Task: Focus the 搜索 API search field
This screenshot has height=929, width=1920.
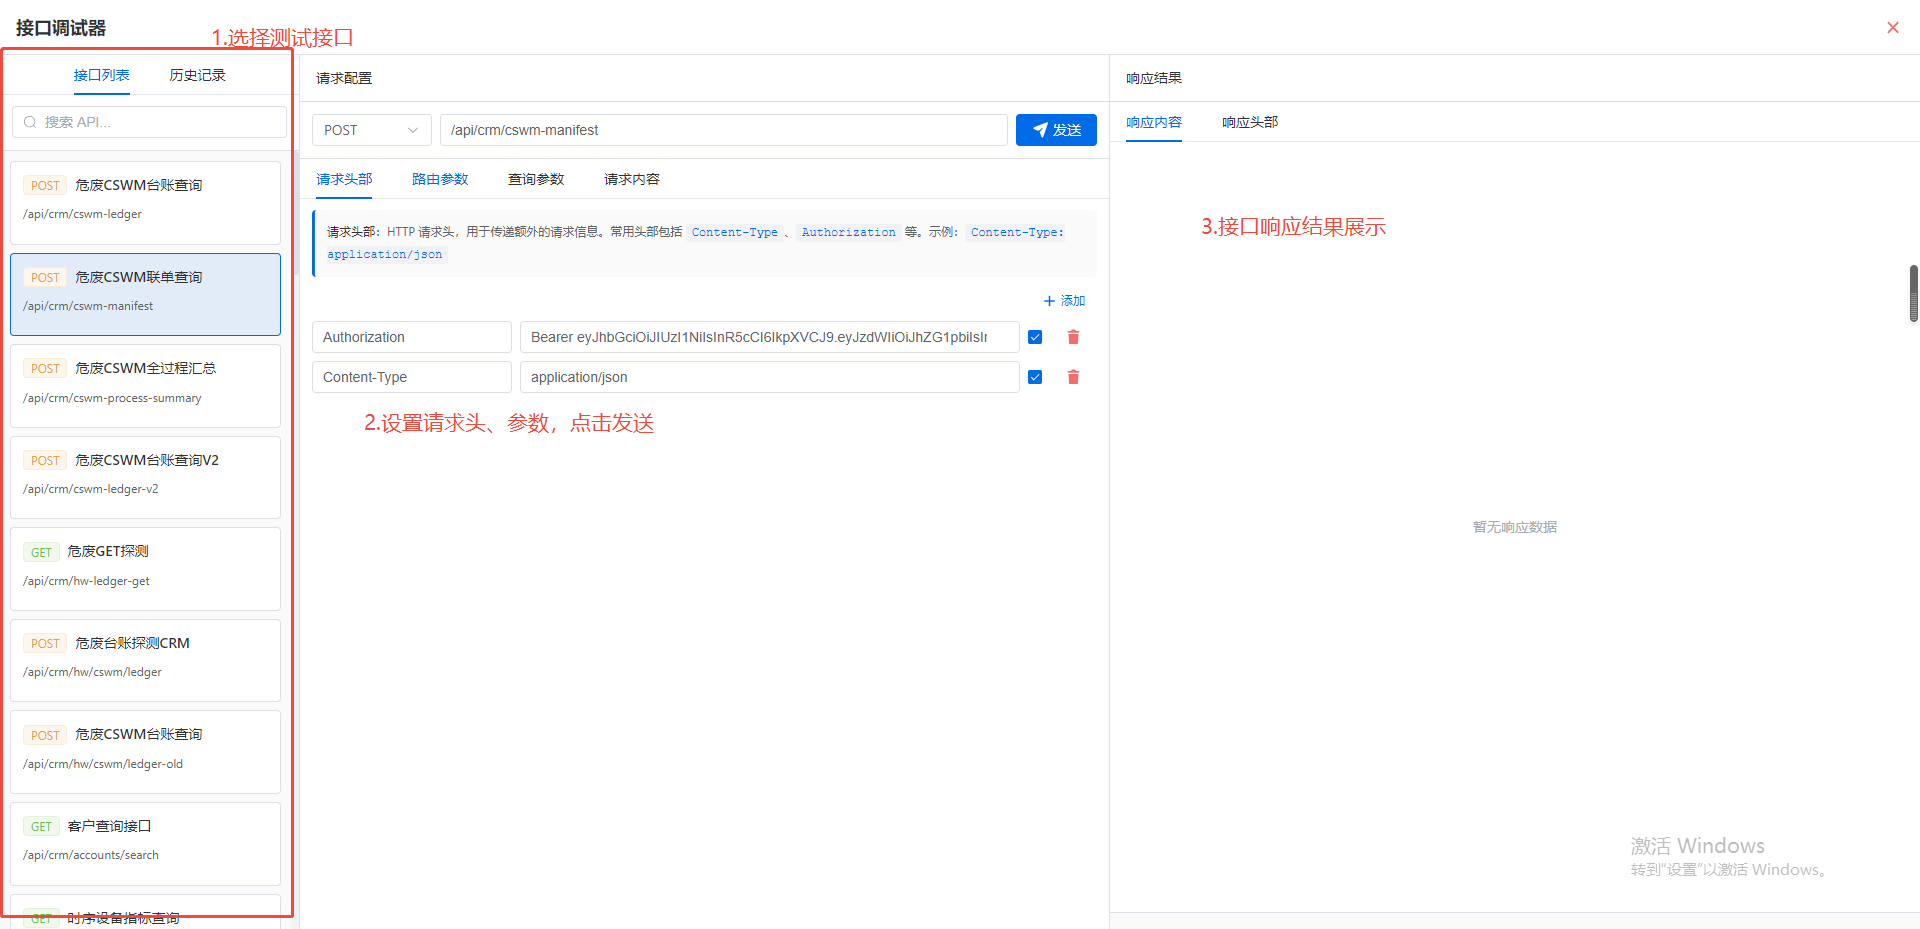Action: coord(149,122)
